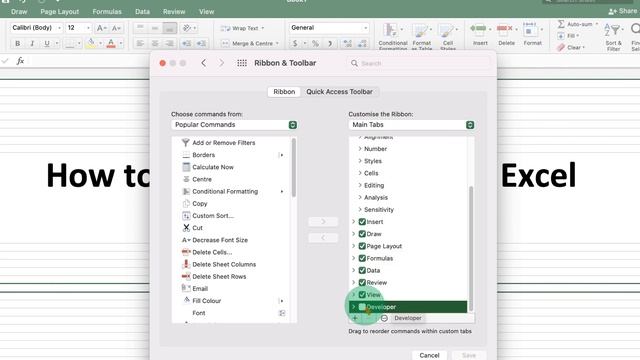Uncheck the View tab checkbox

click(362, 295)
